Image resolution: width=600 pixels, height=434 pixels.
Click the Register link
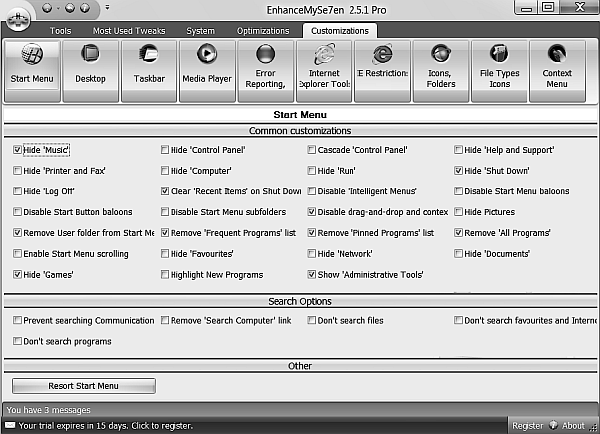528,426
